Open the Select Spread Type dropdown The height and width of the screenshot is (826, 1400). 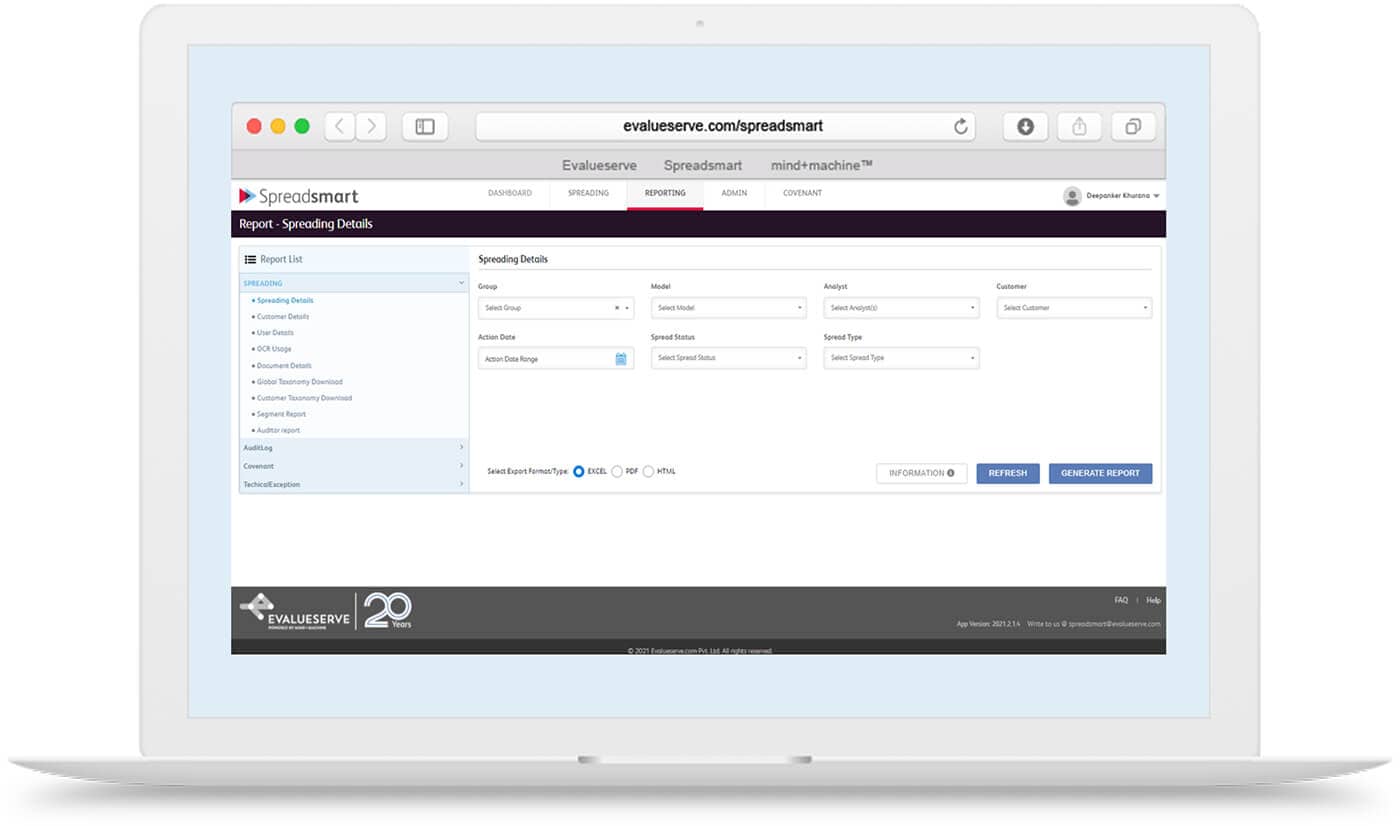click(902, 358)
